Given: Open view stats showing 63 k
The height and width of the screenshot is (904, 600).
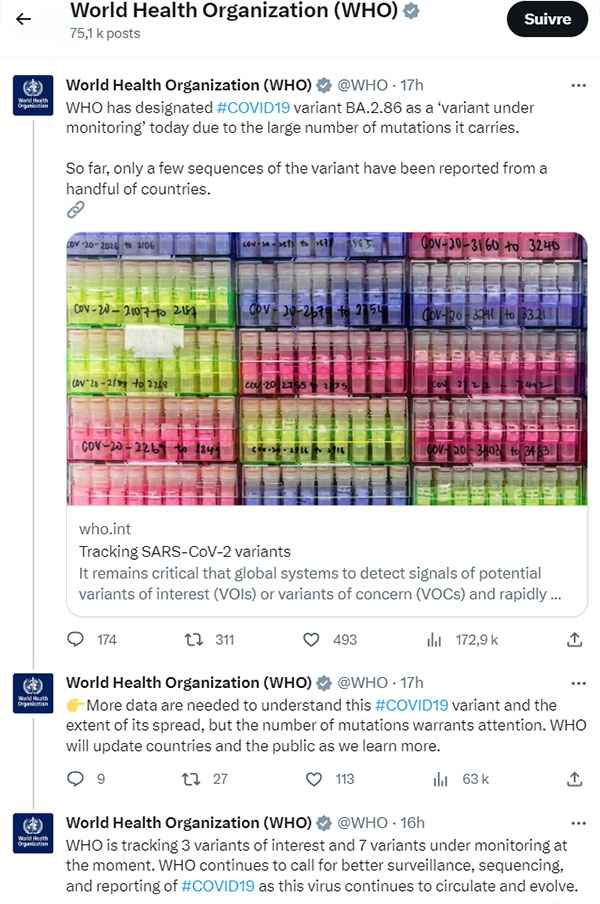Looking at the screenshot, I should tap(440, 779).
